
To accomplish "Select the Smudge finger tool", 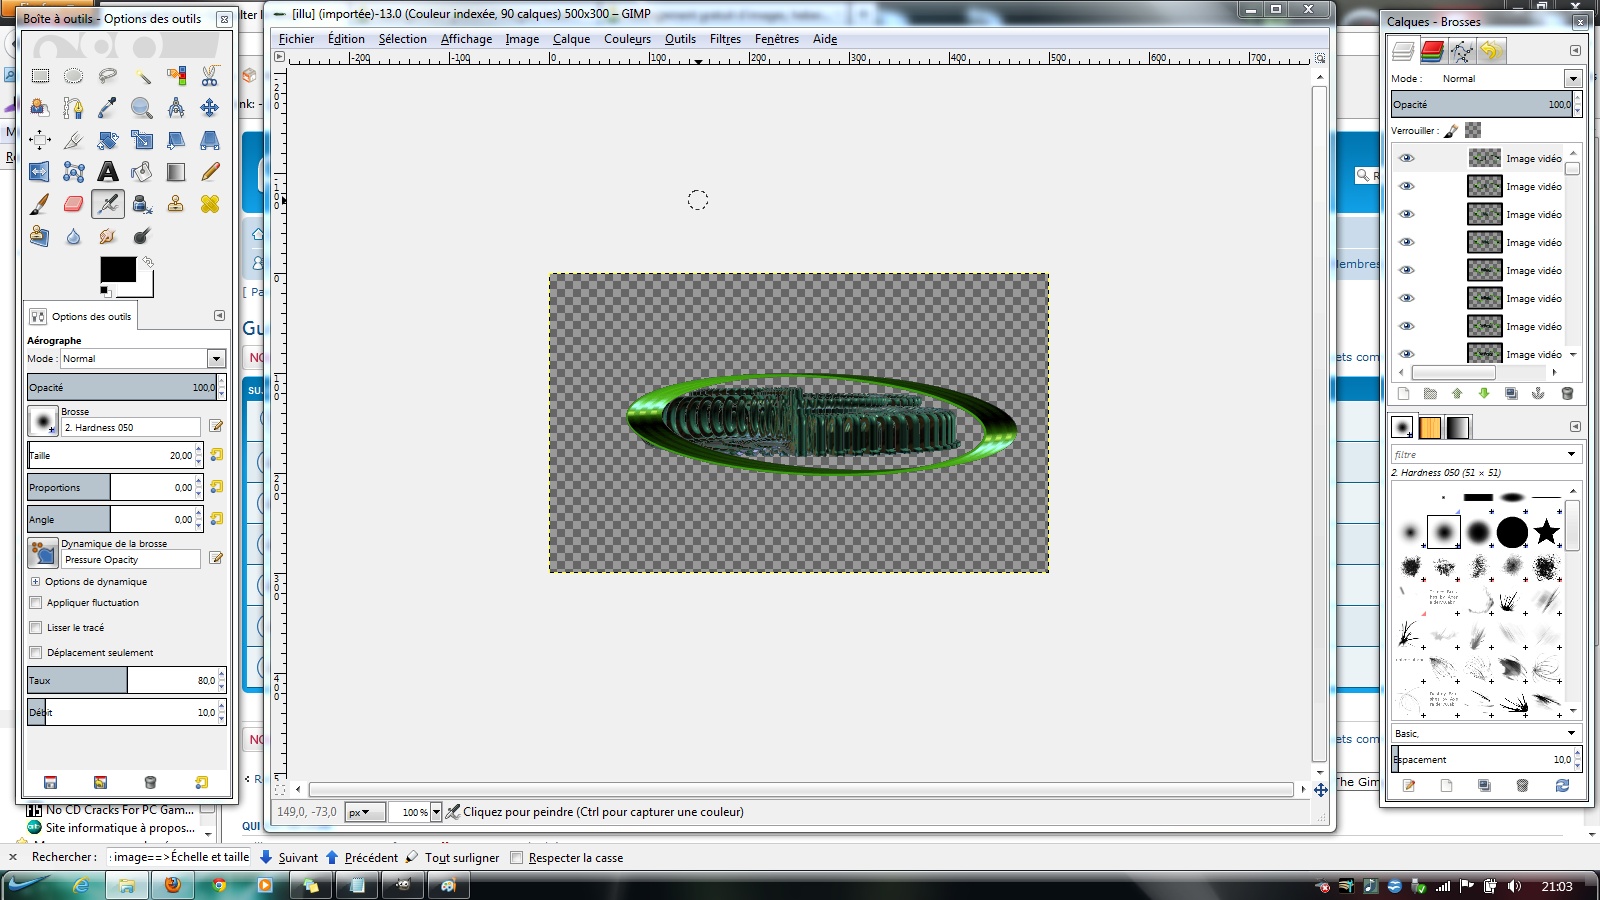I will (108, 236).
